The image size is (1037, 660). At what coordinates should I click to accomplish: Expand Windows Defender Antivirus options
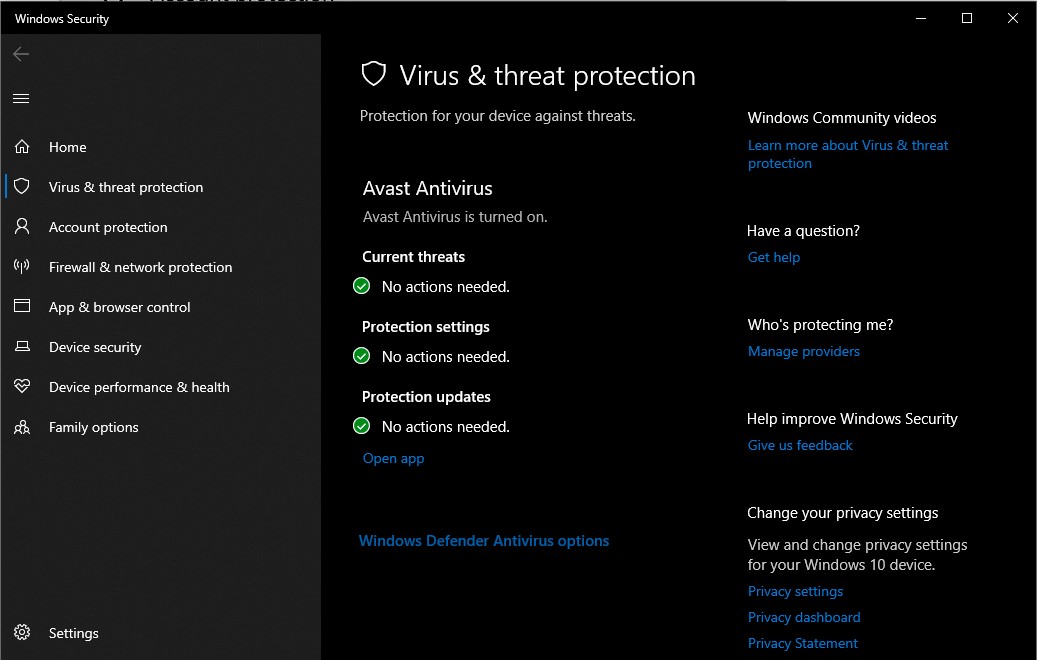coord(484,541)
